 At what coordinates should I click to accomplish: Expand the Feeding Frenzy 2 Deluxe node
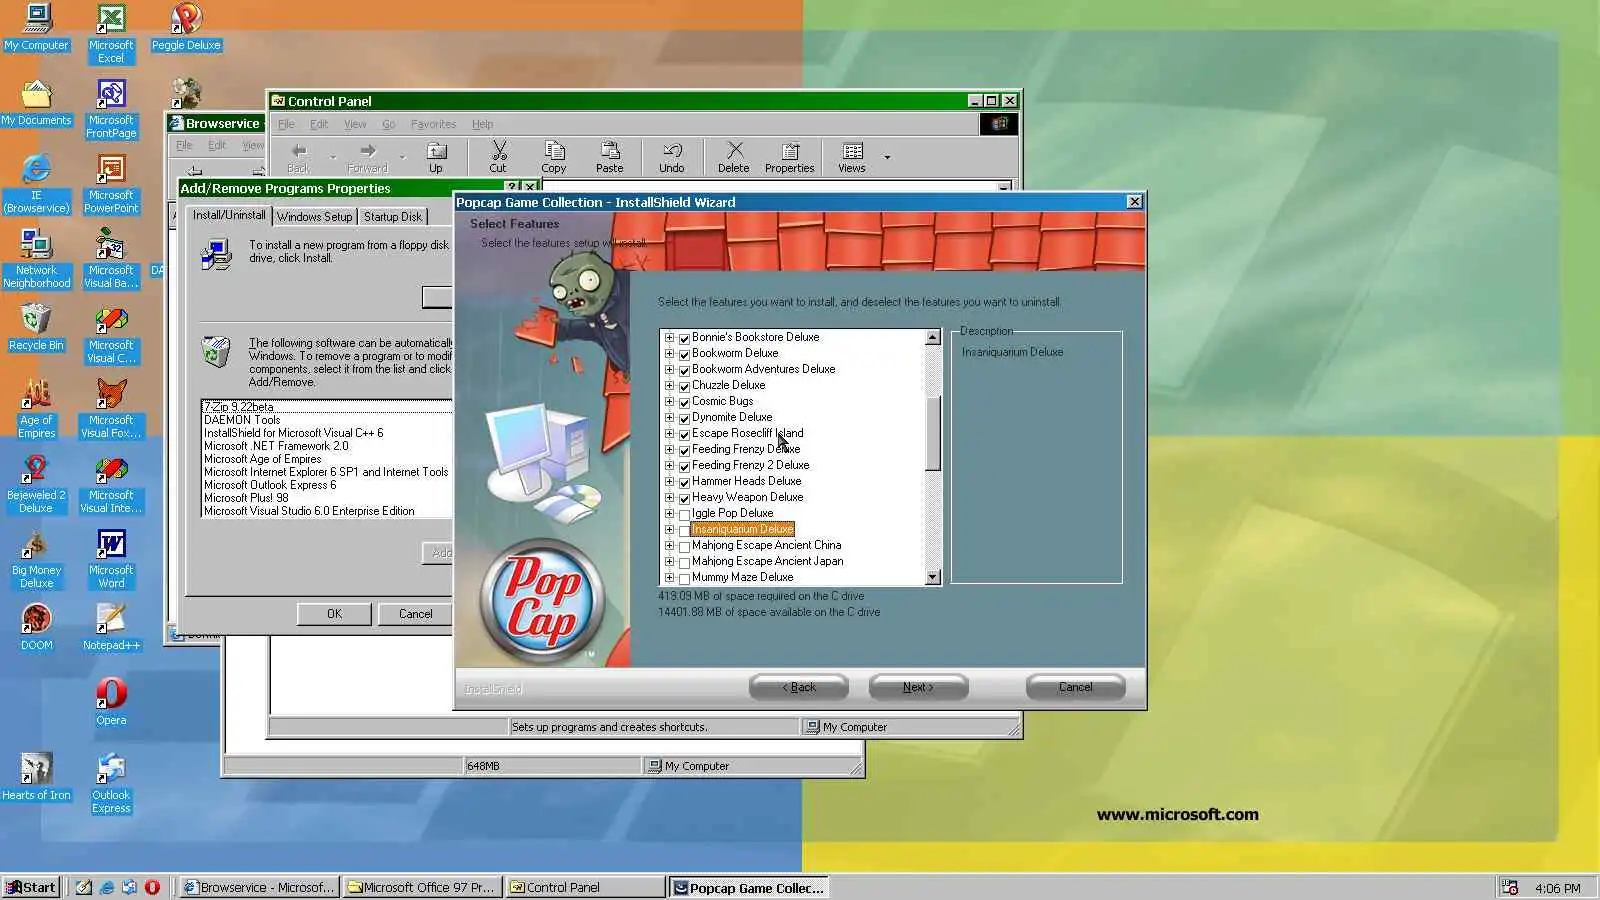click(x=669, y=465)
